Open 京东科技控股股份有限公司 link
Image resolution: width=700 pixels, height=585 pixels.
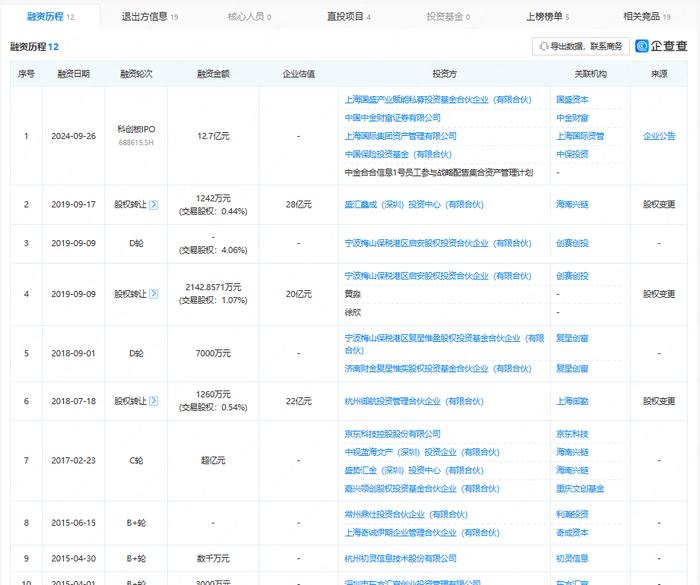pyautogui.click(x=392, y=434)
